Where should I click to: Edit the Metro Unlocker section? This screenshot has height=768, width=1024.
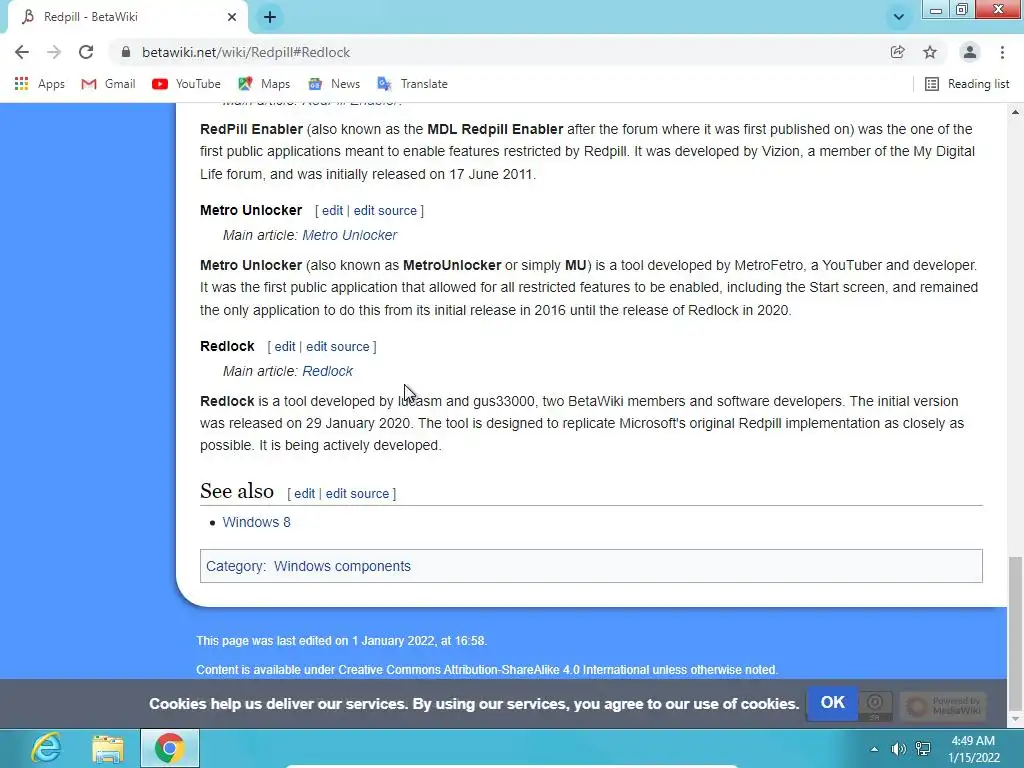tap(332, 210)
